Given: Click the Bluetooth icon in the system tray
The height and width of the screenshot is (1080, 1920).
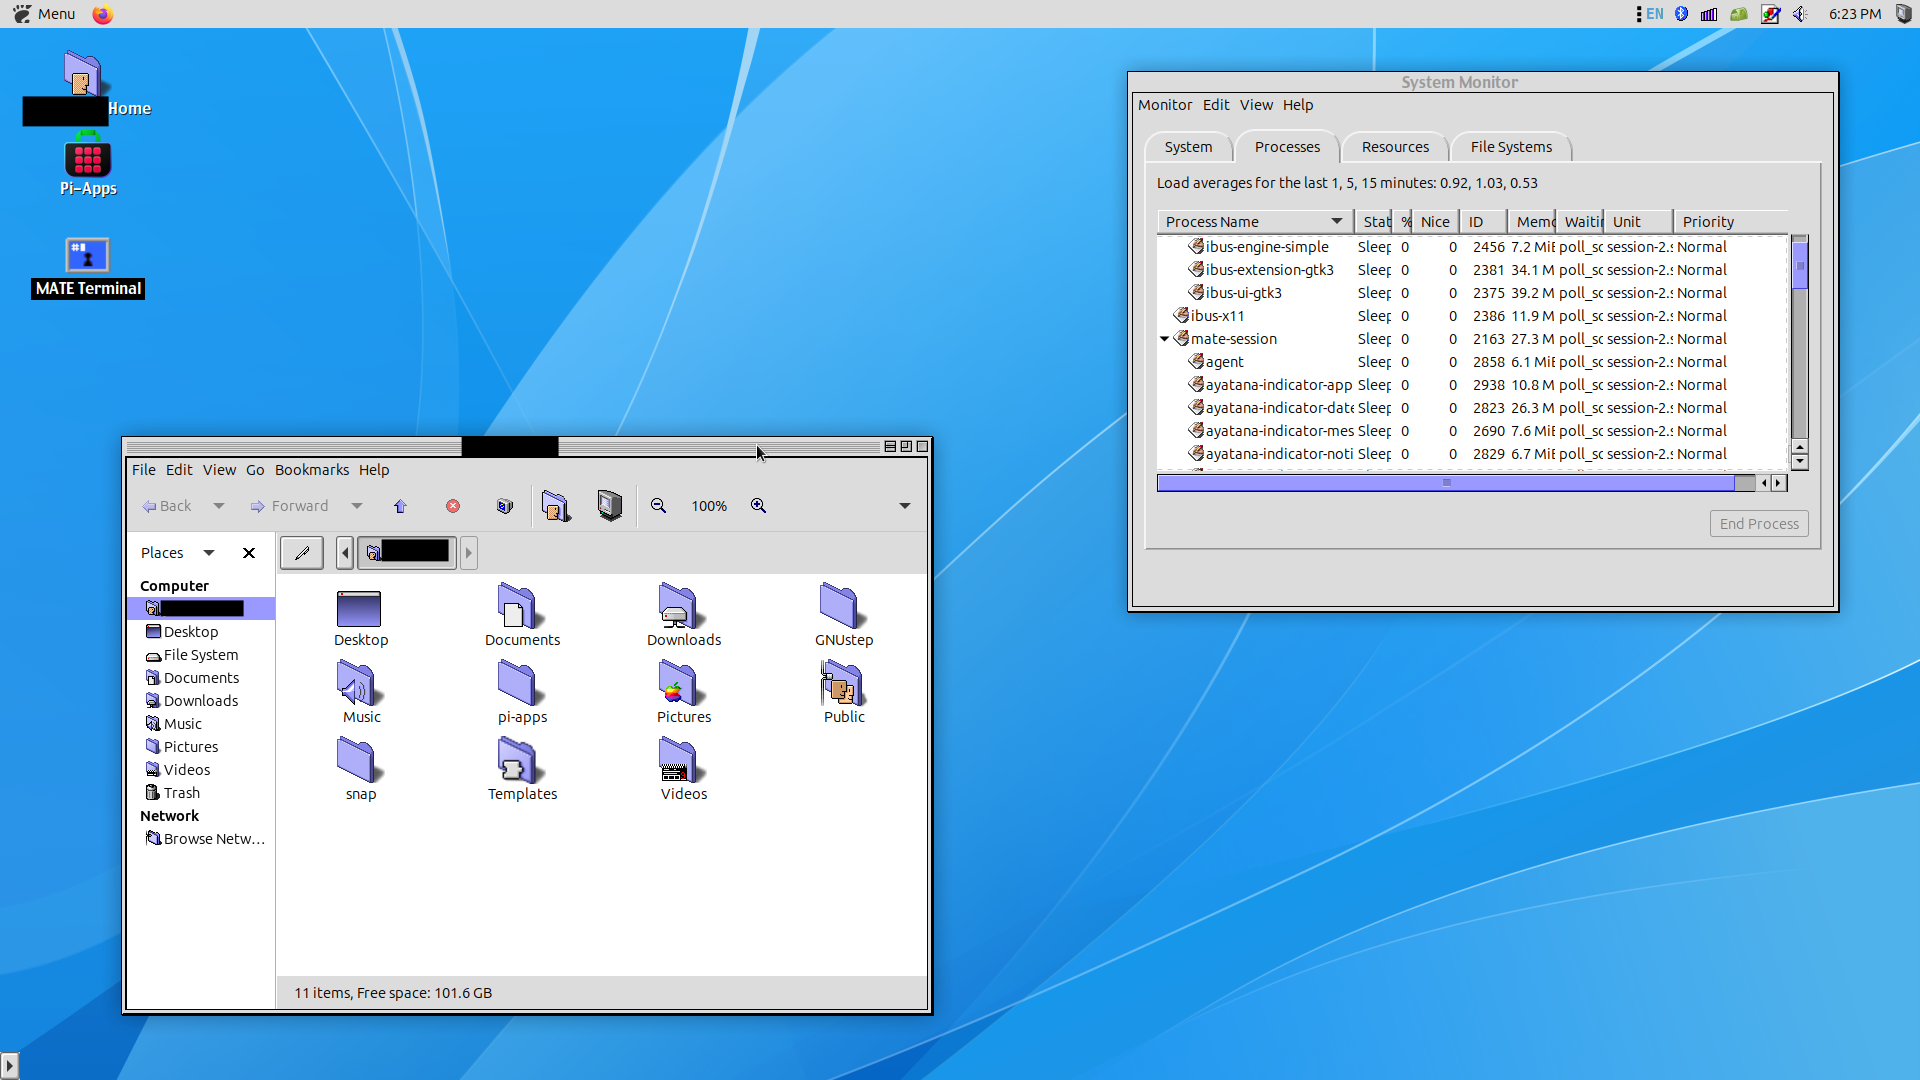Looking at the screenshot, I should click(1680, 14).
